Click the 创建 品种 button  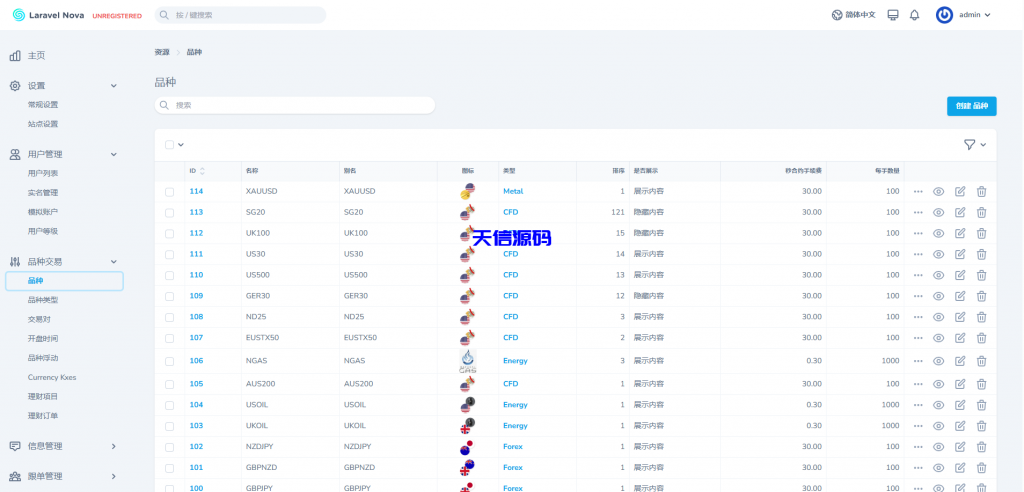(971, 106)
